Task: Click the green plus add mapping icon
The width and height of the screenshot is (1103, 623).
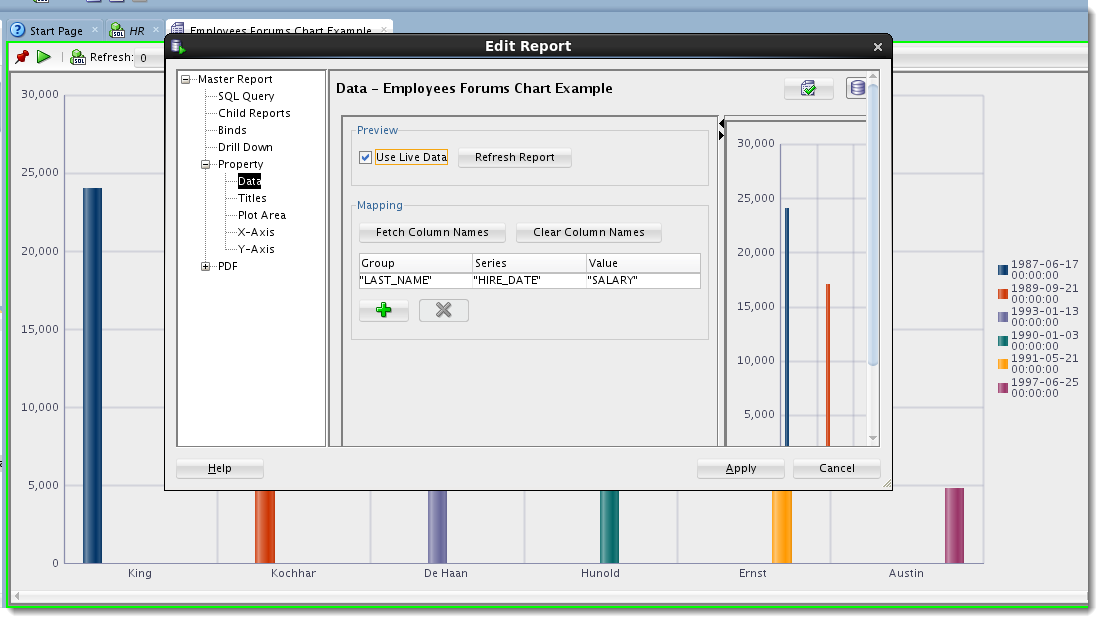Action: coord(383,310)
